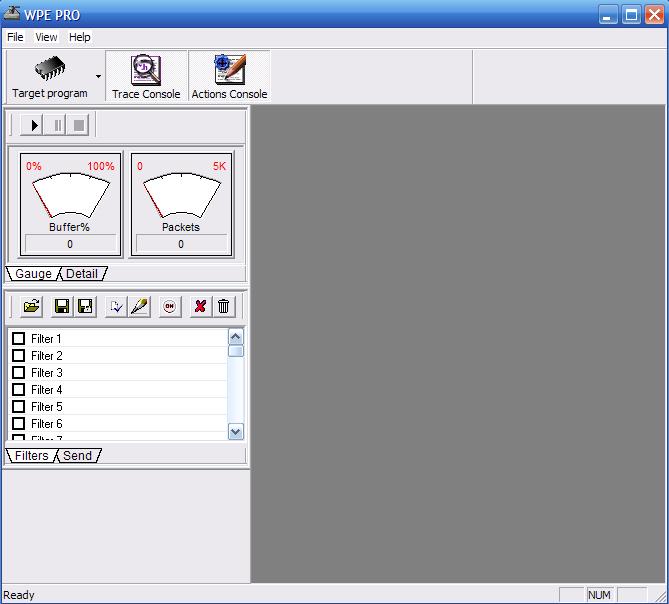Switch to the Detail tab
The width and height of the screenshot is (669, 604).
(82, 274)
